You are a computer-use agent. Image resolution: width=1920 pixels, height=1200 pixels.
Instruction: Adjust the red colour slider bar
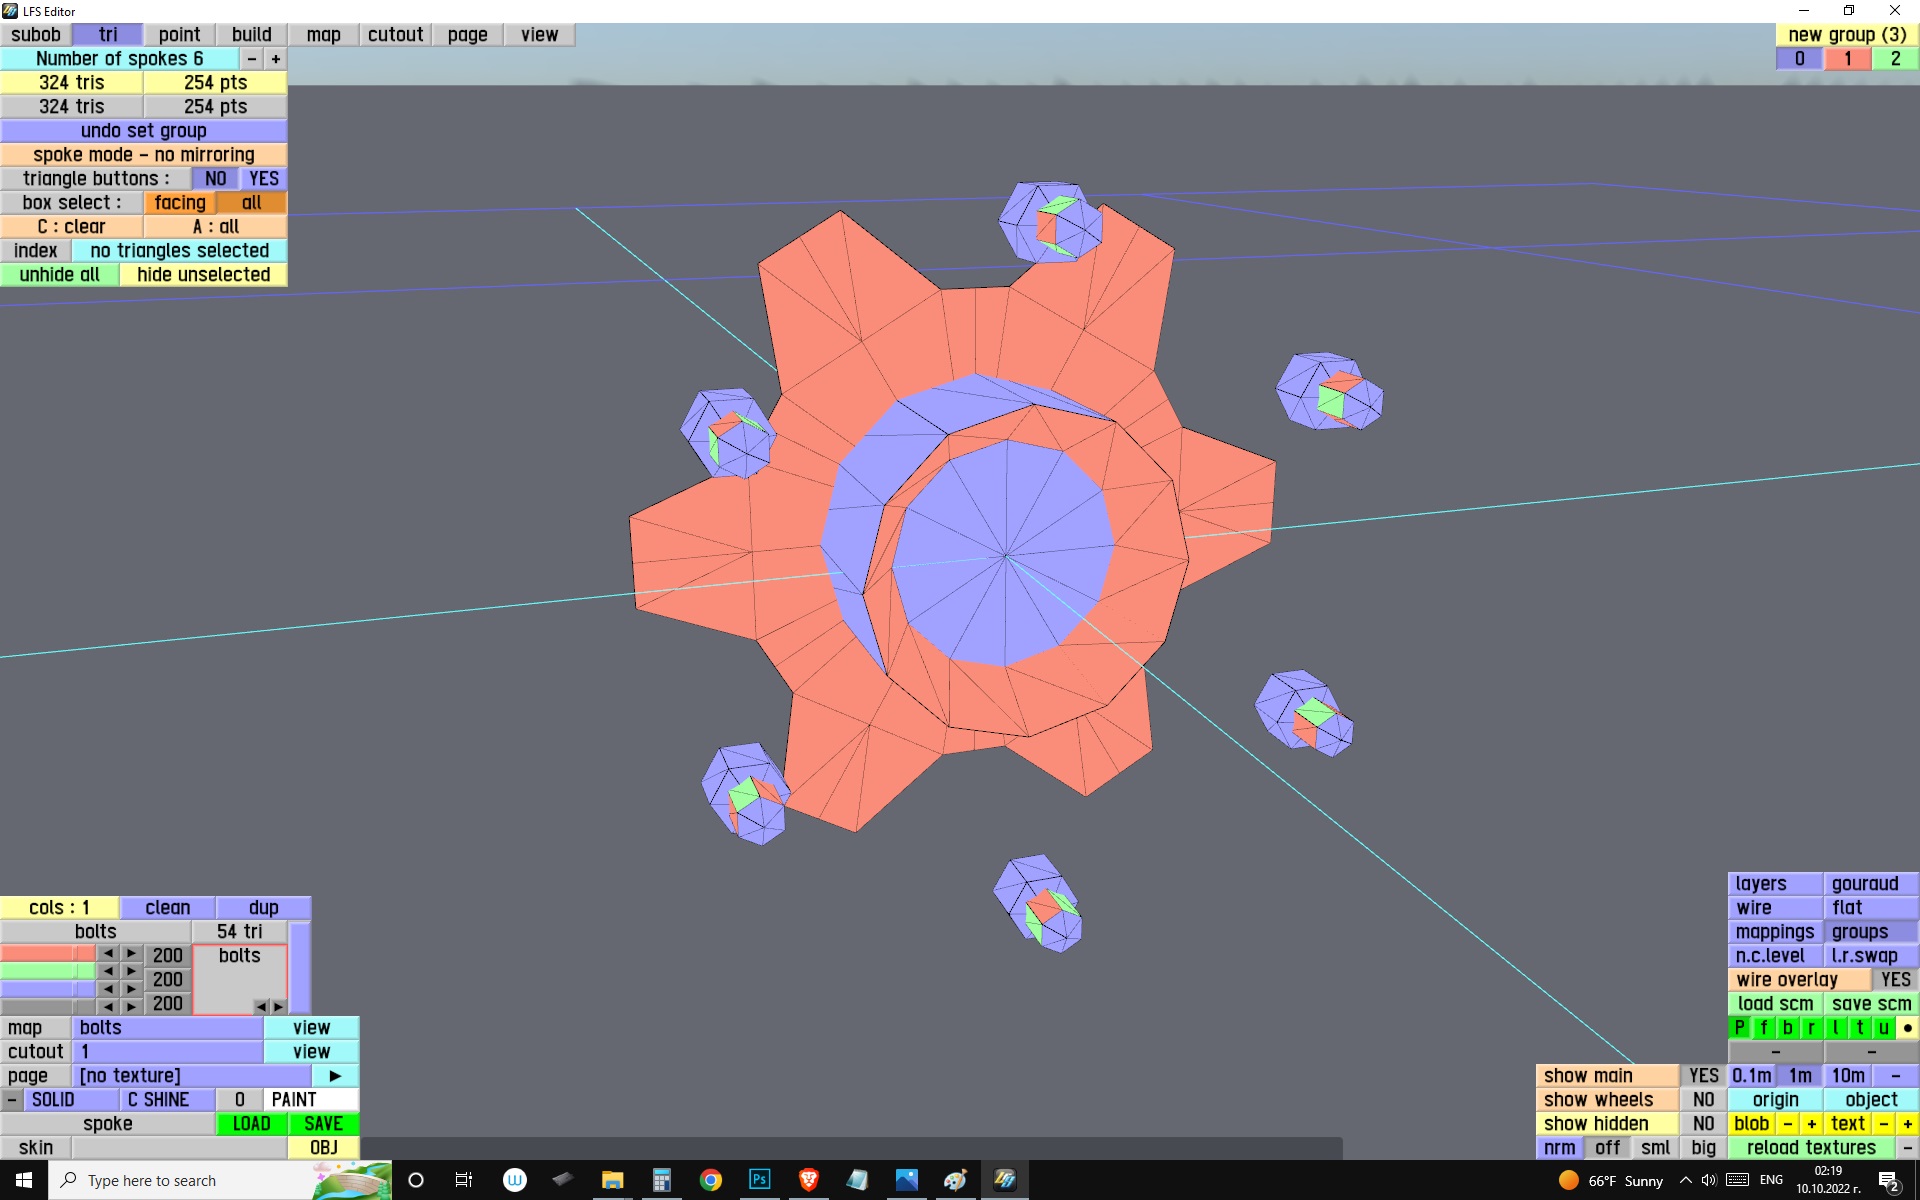tap(48, 954)
